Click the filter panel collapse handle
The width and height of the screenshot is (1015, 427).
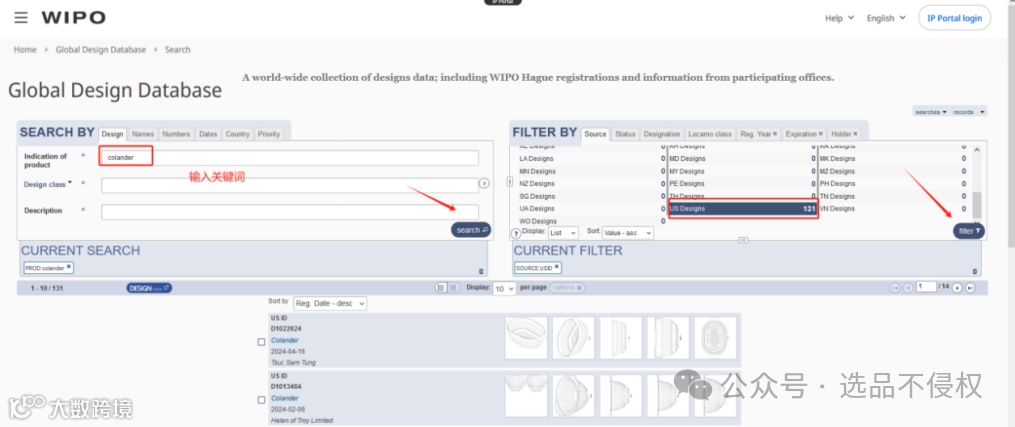[x=743, y=240]
